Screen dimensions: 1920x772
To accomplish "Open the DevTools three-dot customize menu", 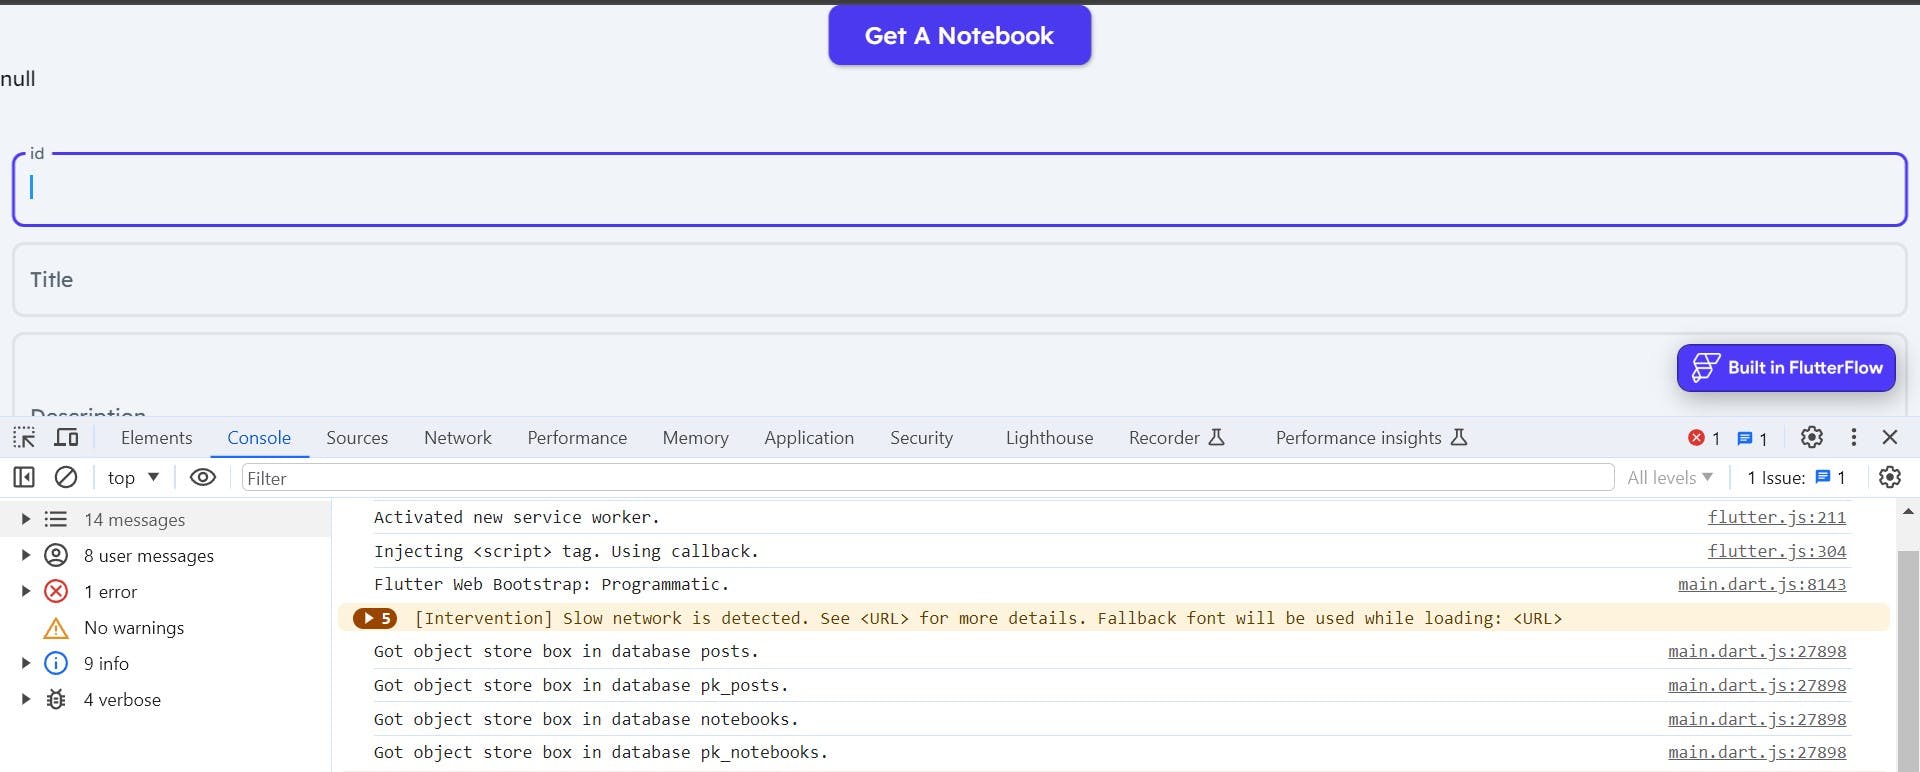I will (1854, 438).
